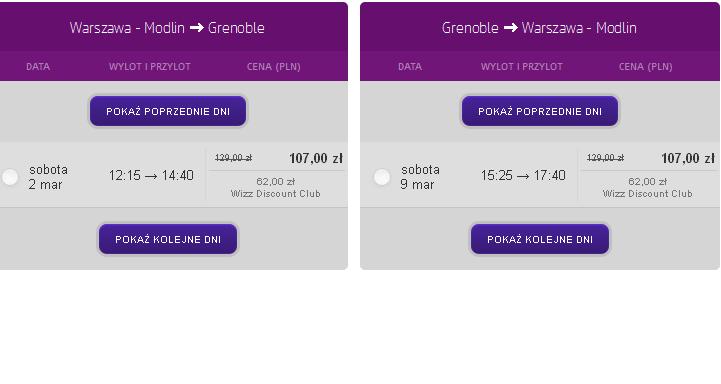
Task: Click outbound Pokaż kolejne dni button
Action: click(168, 239)
